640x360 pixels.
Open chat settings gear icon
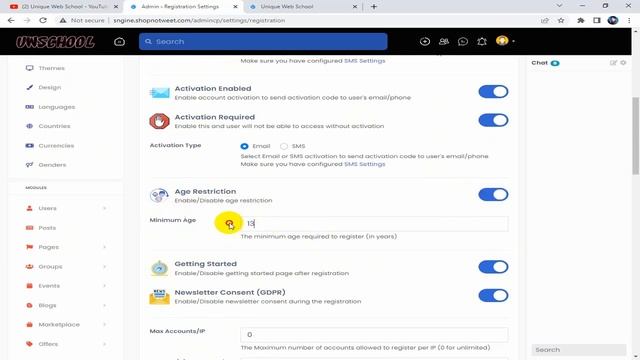(623, 63)
